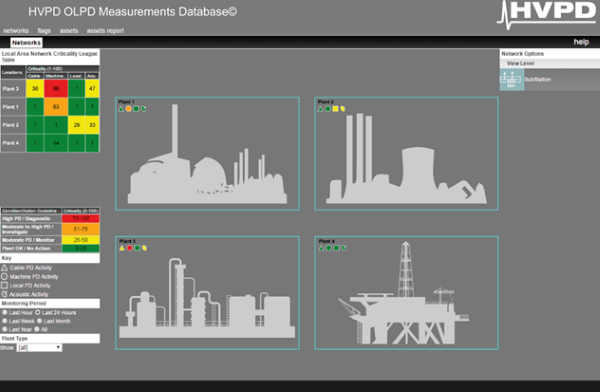This screenshot has height=392, width=600.
Task: Click yellow Plant 2 acoustic cell 33
Action: pos(92,125)
